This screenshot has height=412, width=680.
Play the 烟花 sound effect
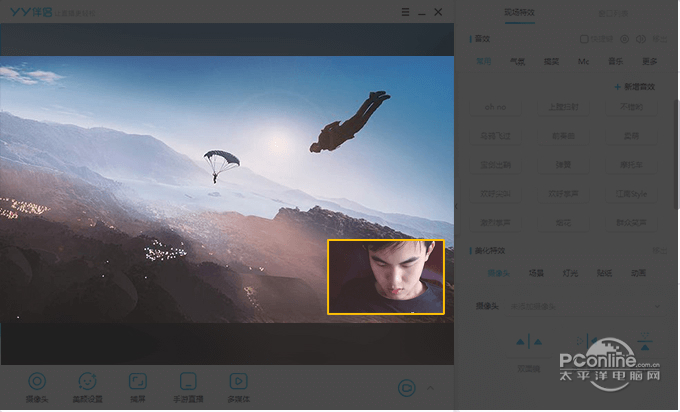(x=563, y=222)
